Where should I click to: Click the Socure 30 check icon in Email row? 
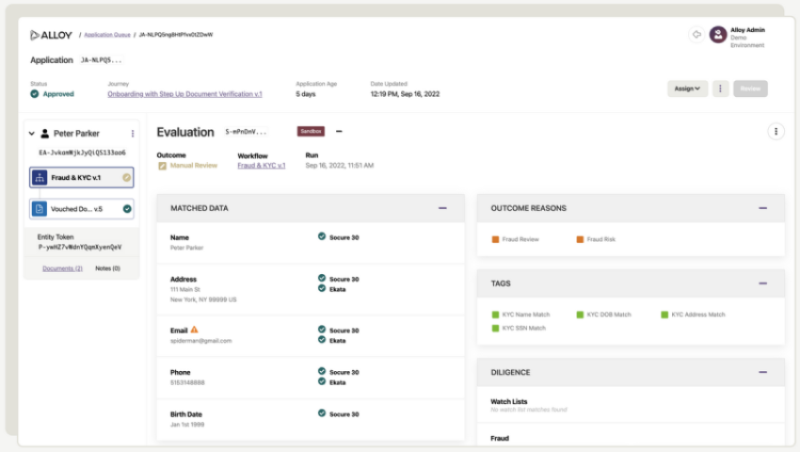pyautogui.click(x=322, y=329)
